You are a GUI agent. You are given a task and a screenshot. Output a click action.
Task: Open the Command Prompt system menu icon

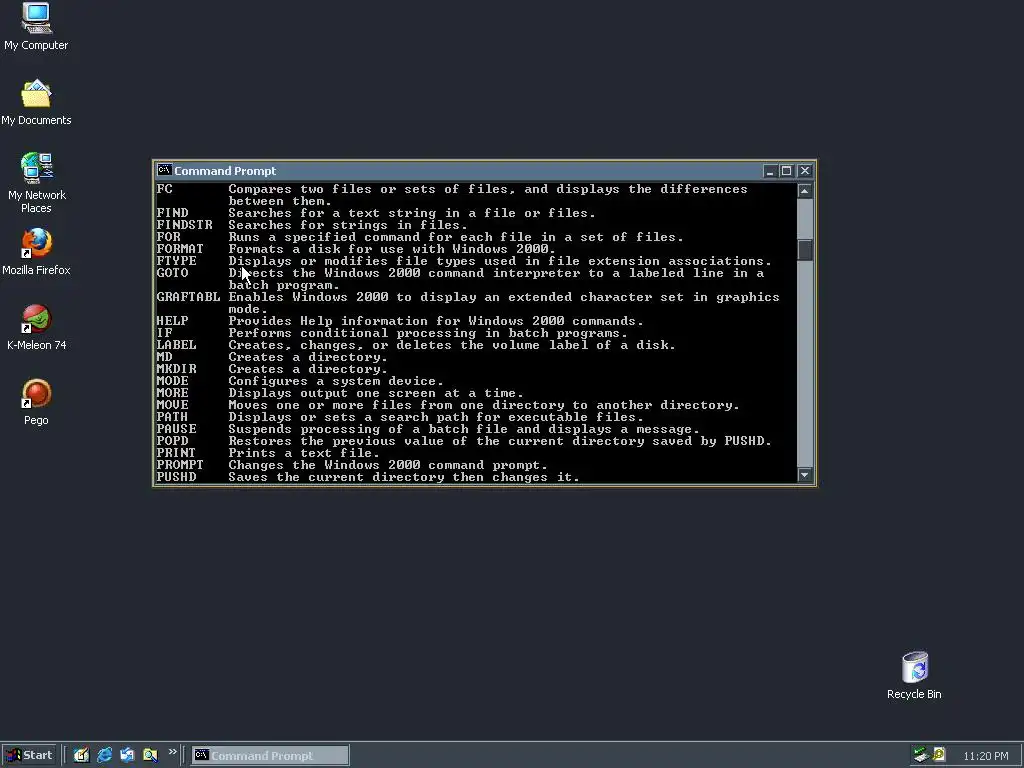164,170
